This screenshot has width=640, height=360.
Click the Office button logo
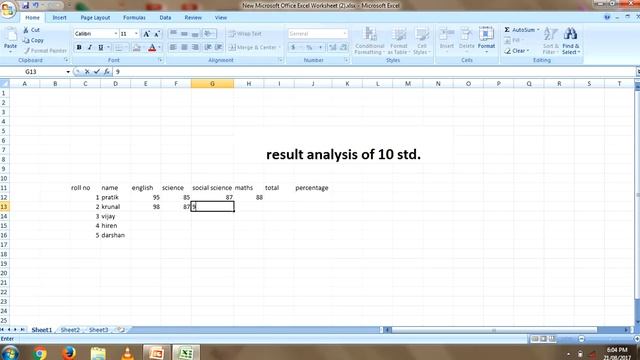(x=8, y=10)
